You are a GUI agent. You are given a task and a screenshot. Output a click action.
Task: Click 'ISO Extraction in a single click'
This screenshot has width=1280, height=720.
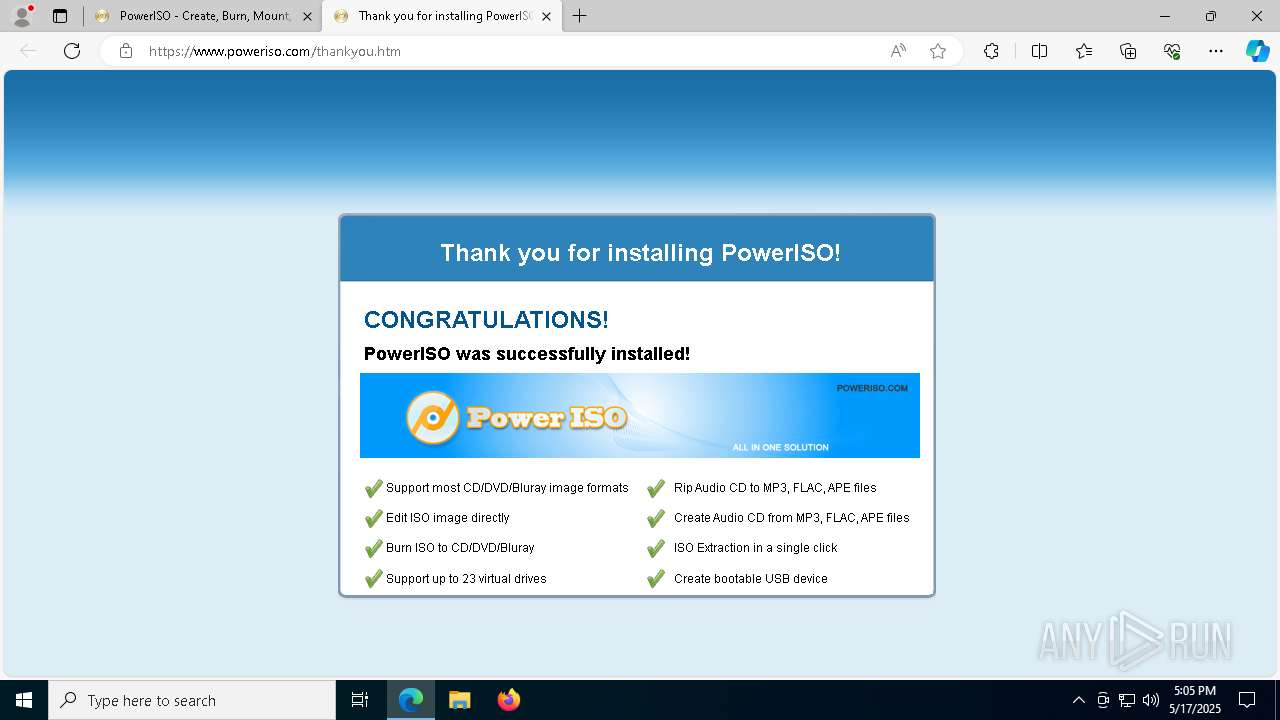pyautogui.click(x=756, y=548)
